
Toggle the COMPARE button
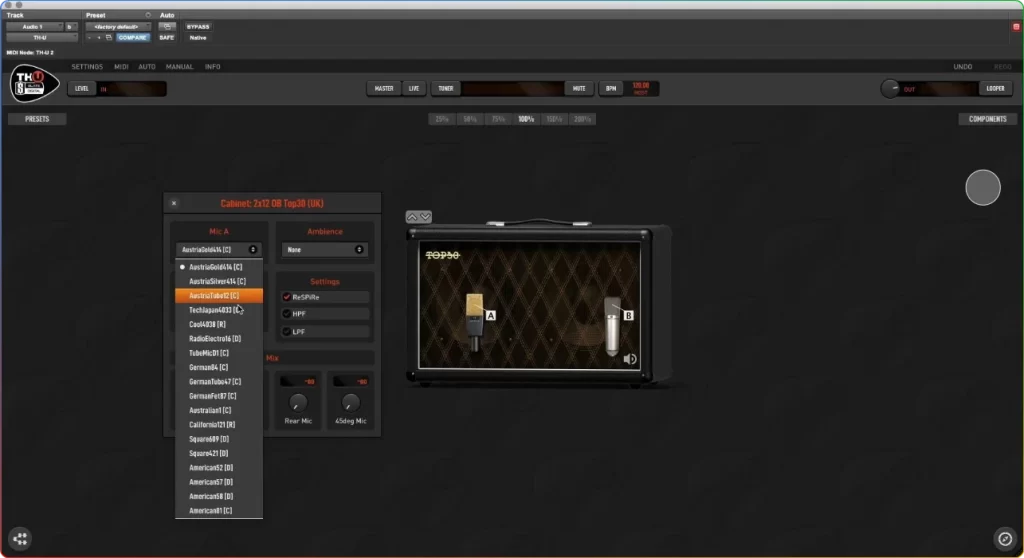click(133, 38)
